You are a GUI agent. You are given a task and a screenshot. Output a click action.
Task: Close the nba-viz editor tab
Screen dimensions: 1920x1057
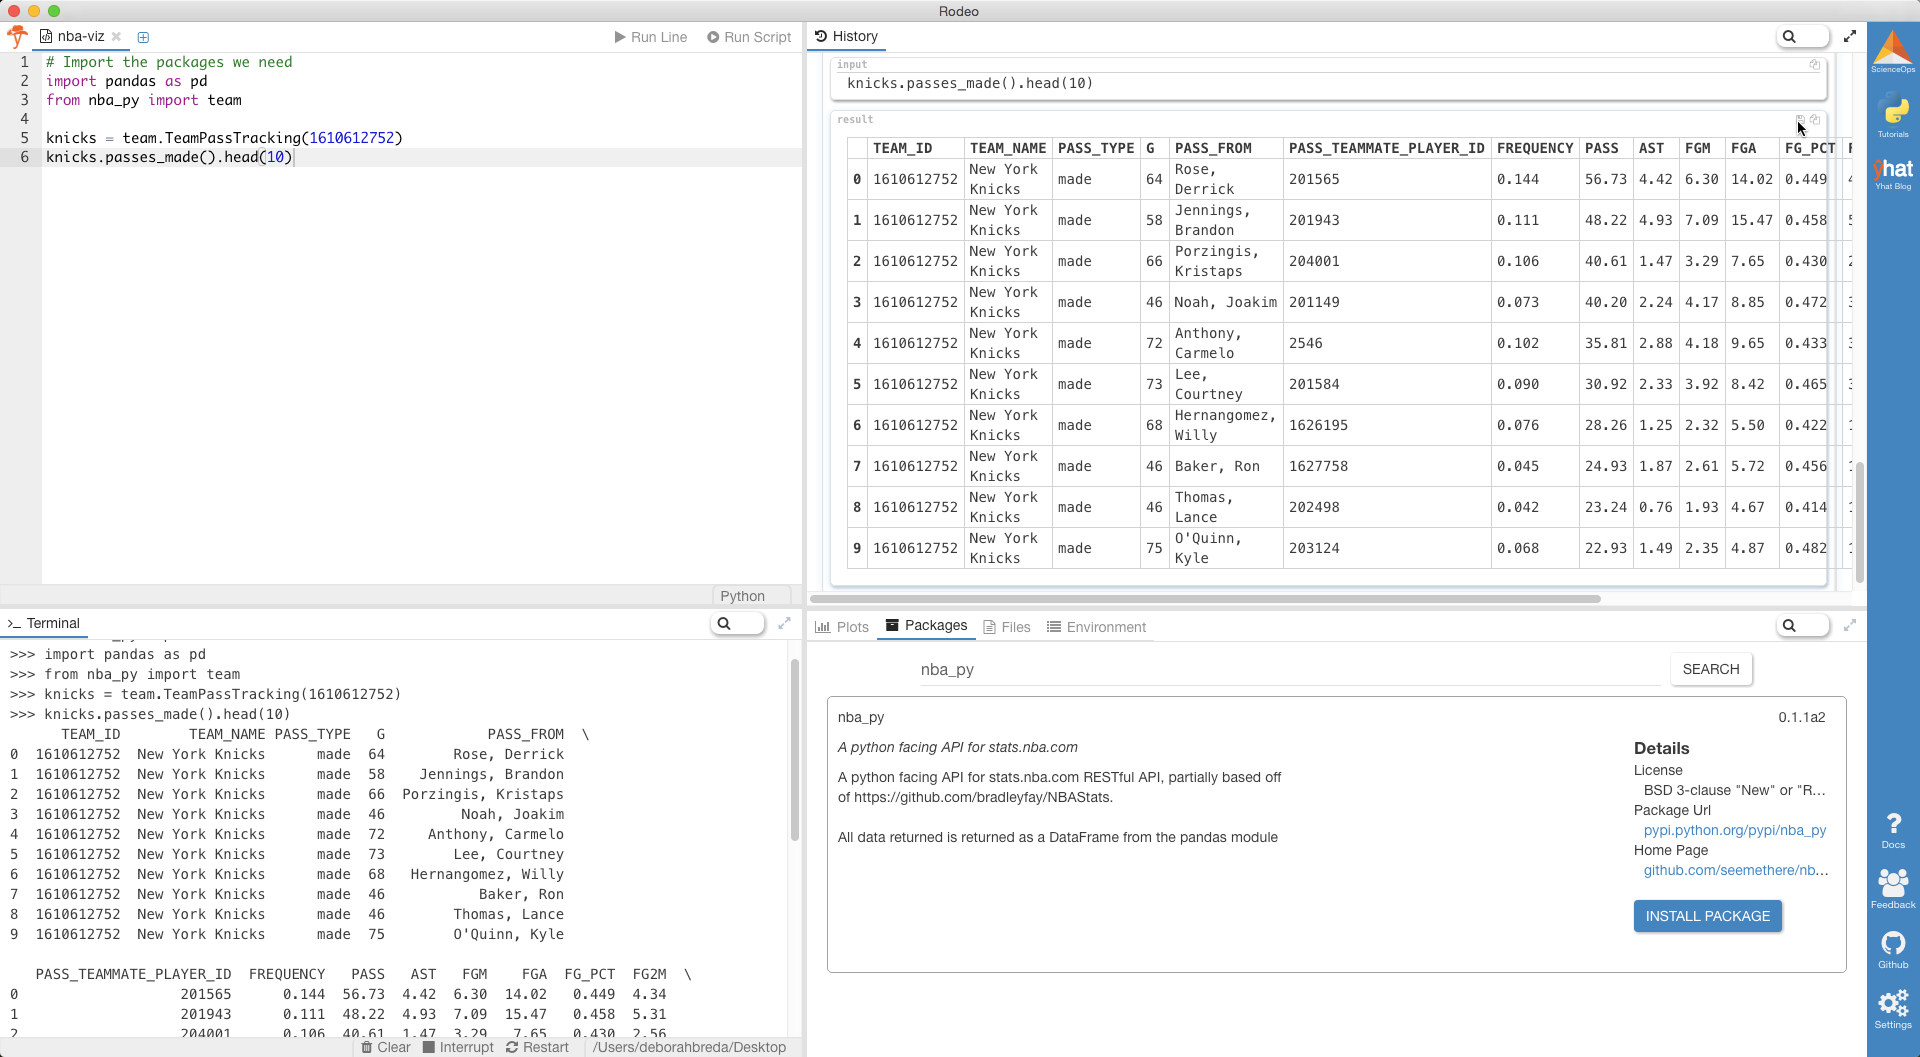tap(116, 37)
